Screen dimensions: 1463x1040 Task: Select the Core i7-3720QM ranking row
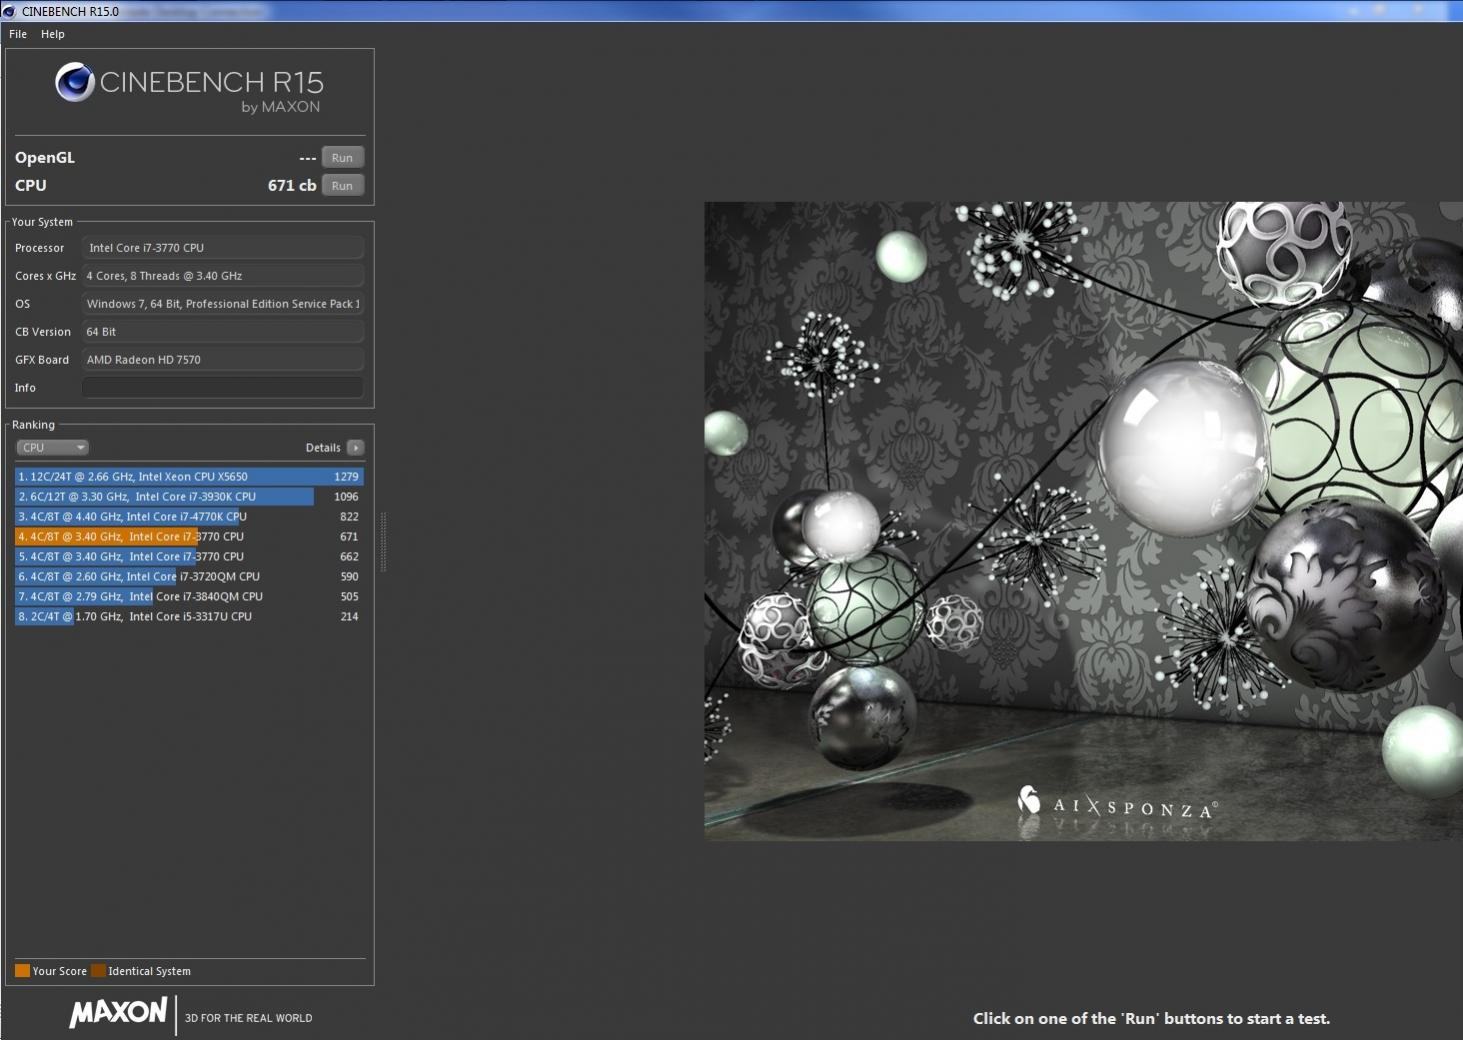point(189,577)
